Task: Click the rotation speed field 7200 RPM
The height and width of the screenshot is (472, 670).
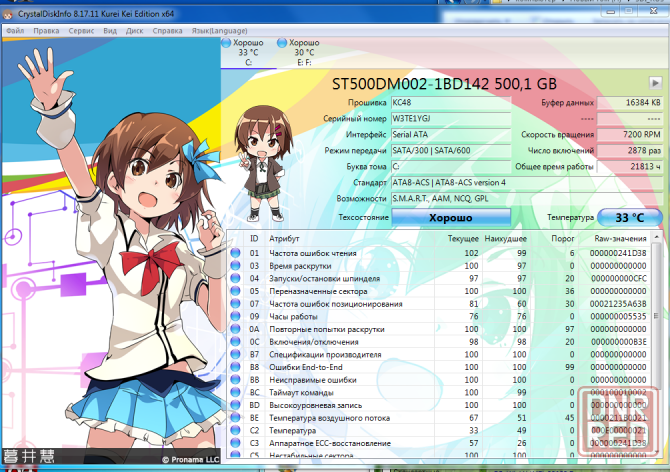Action: [630, 135]
